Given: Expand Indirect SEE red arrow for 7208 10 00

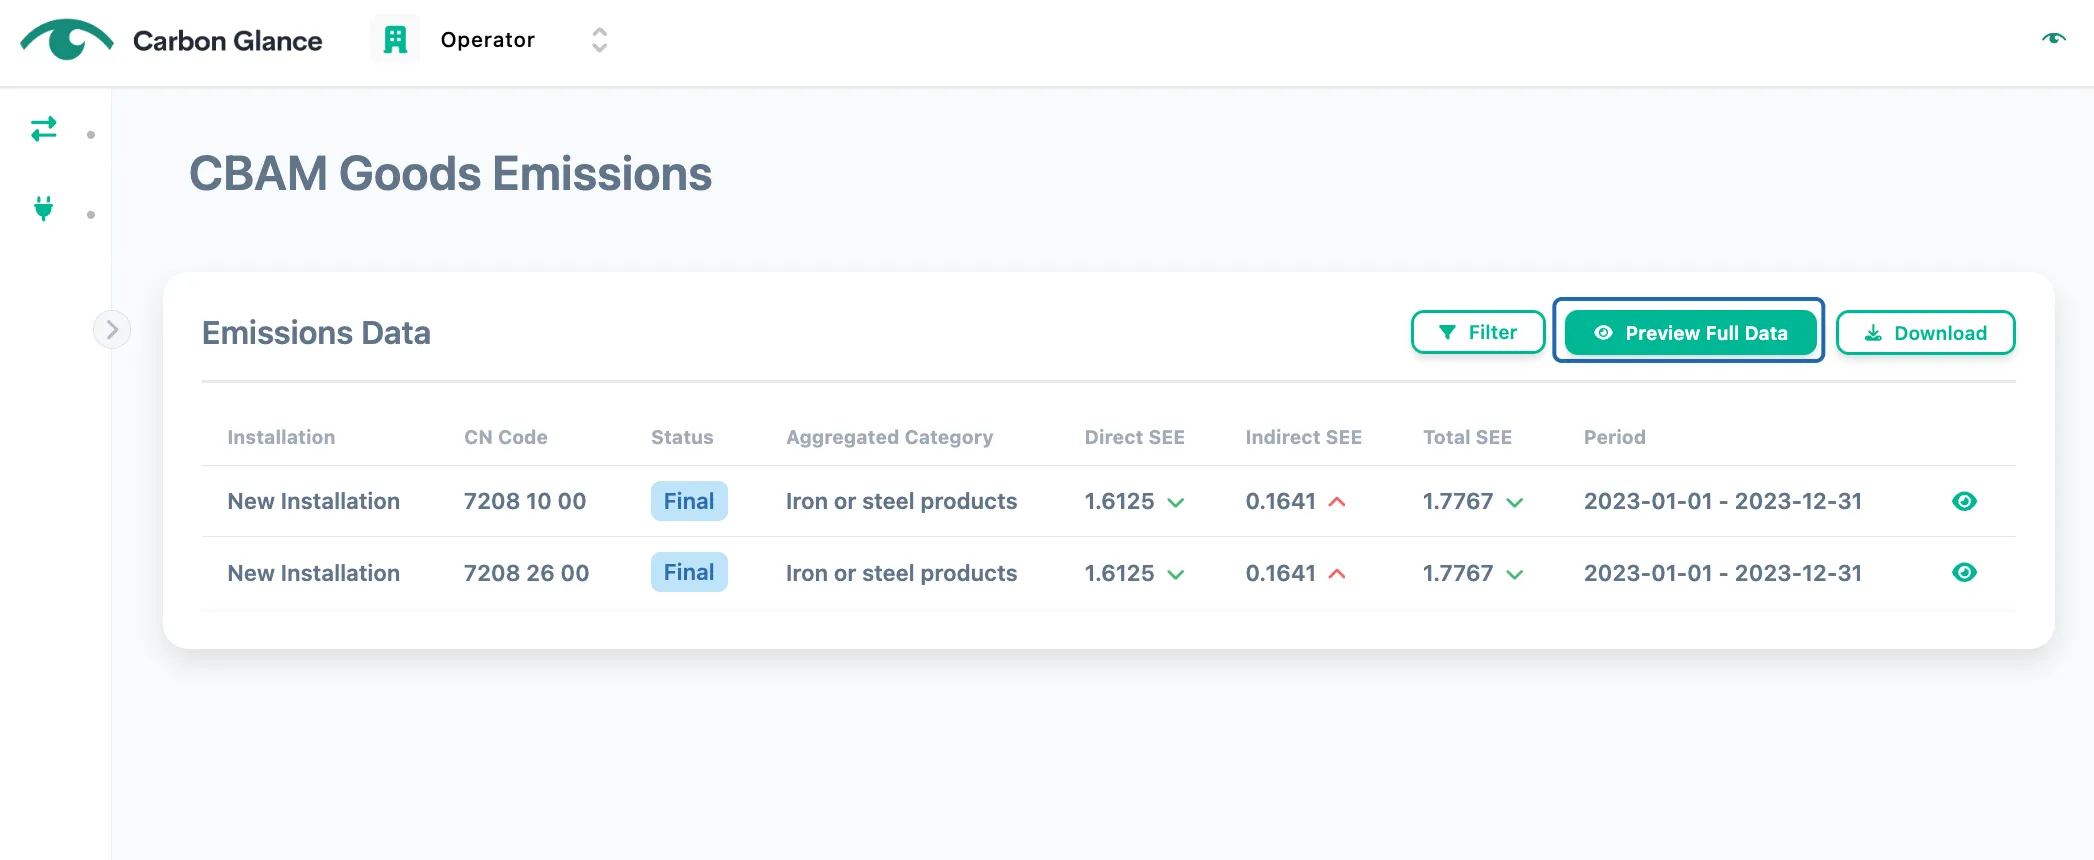Looking at the screenshot, I should click(x=1337, y=502).
